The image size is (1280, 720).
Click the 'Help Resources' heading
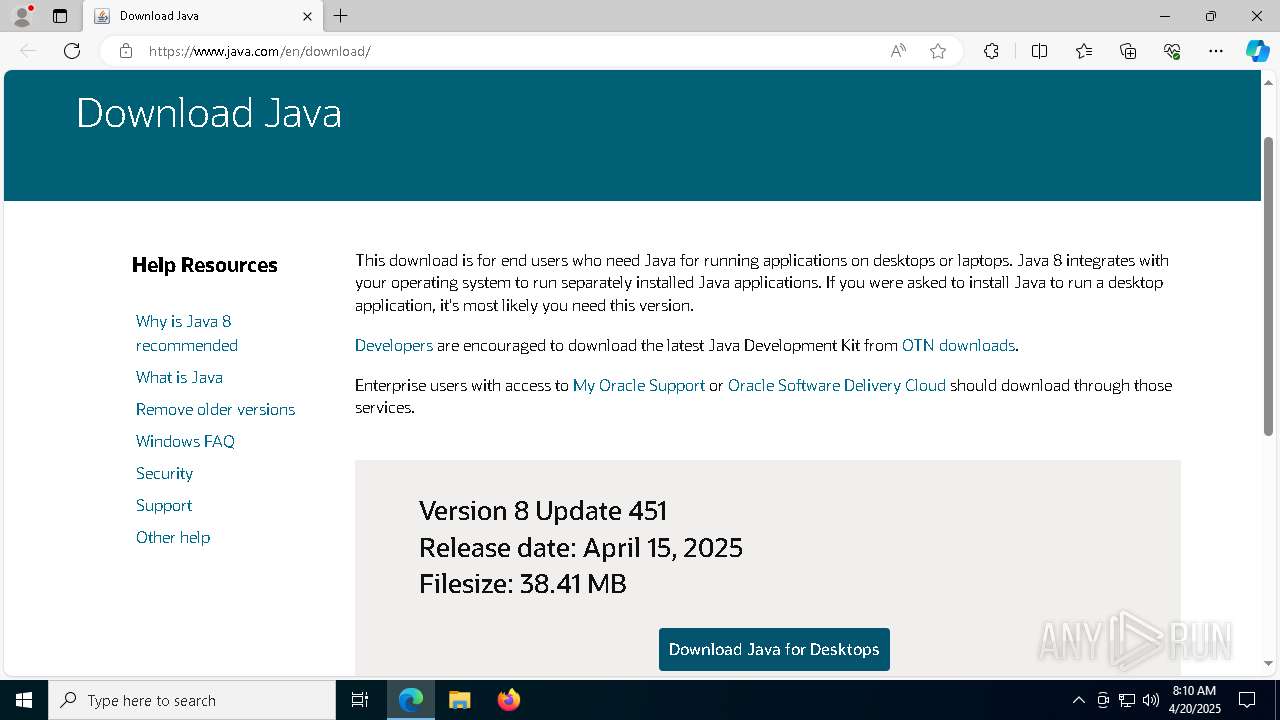tap(205, 265)
